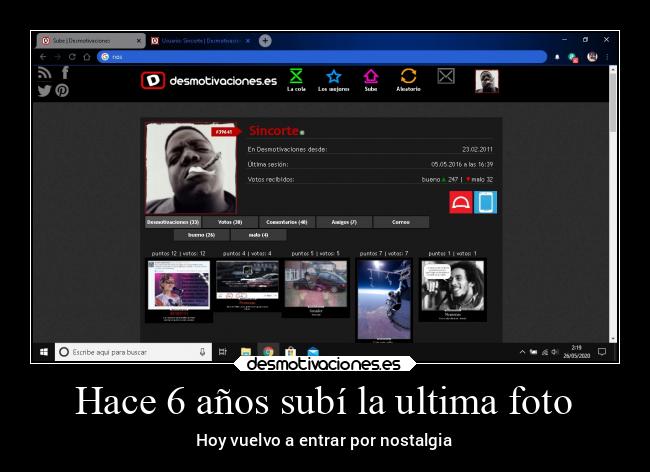The height and width of the screenshot is (472, 650).
Task: Go back with browser back arrow
Action: [43, 57]
